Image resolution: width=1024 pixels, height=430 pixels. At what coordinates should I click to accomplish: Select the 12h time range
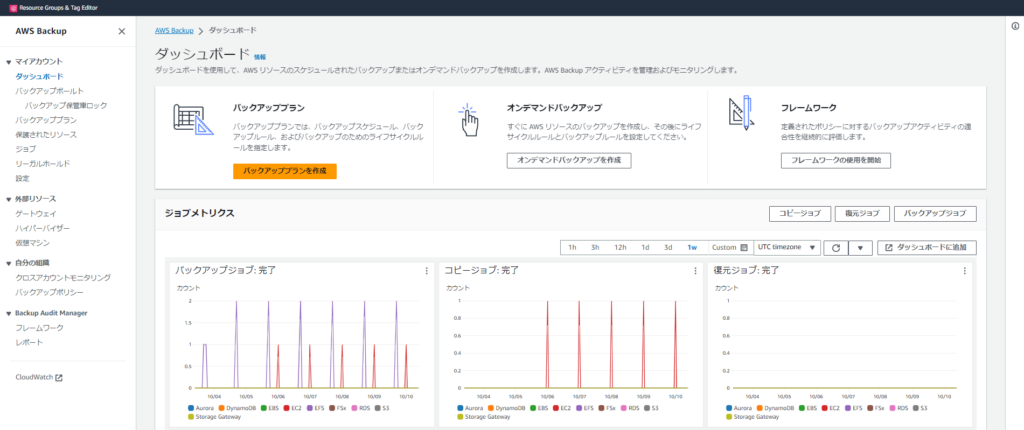pos(620,248)
